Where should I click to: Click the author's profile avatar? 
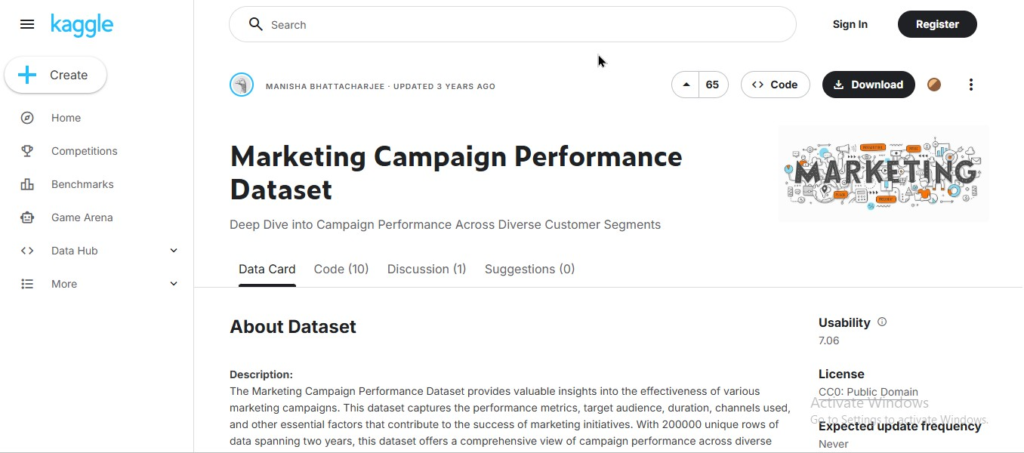[241, 85]
